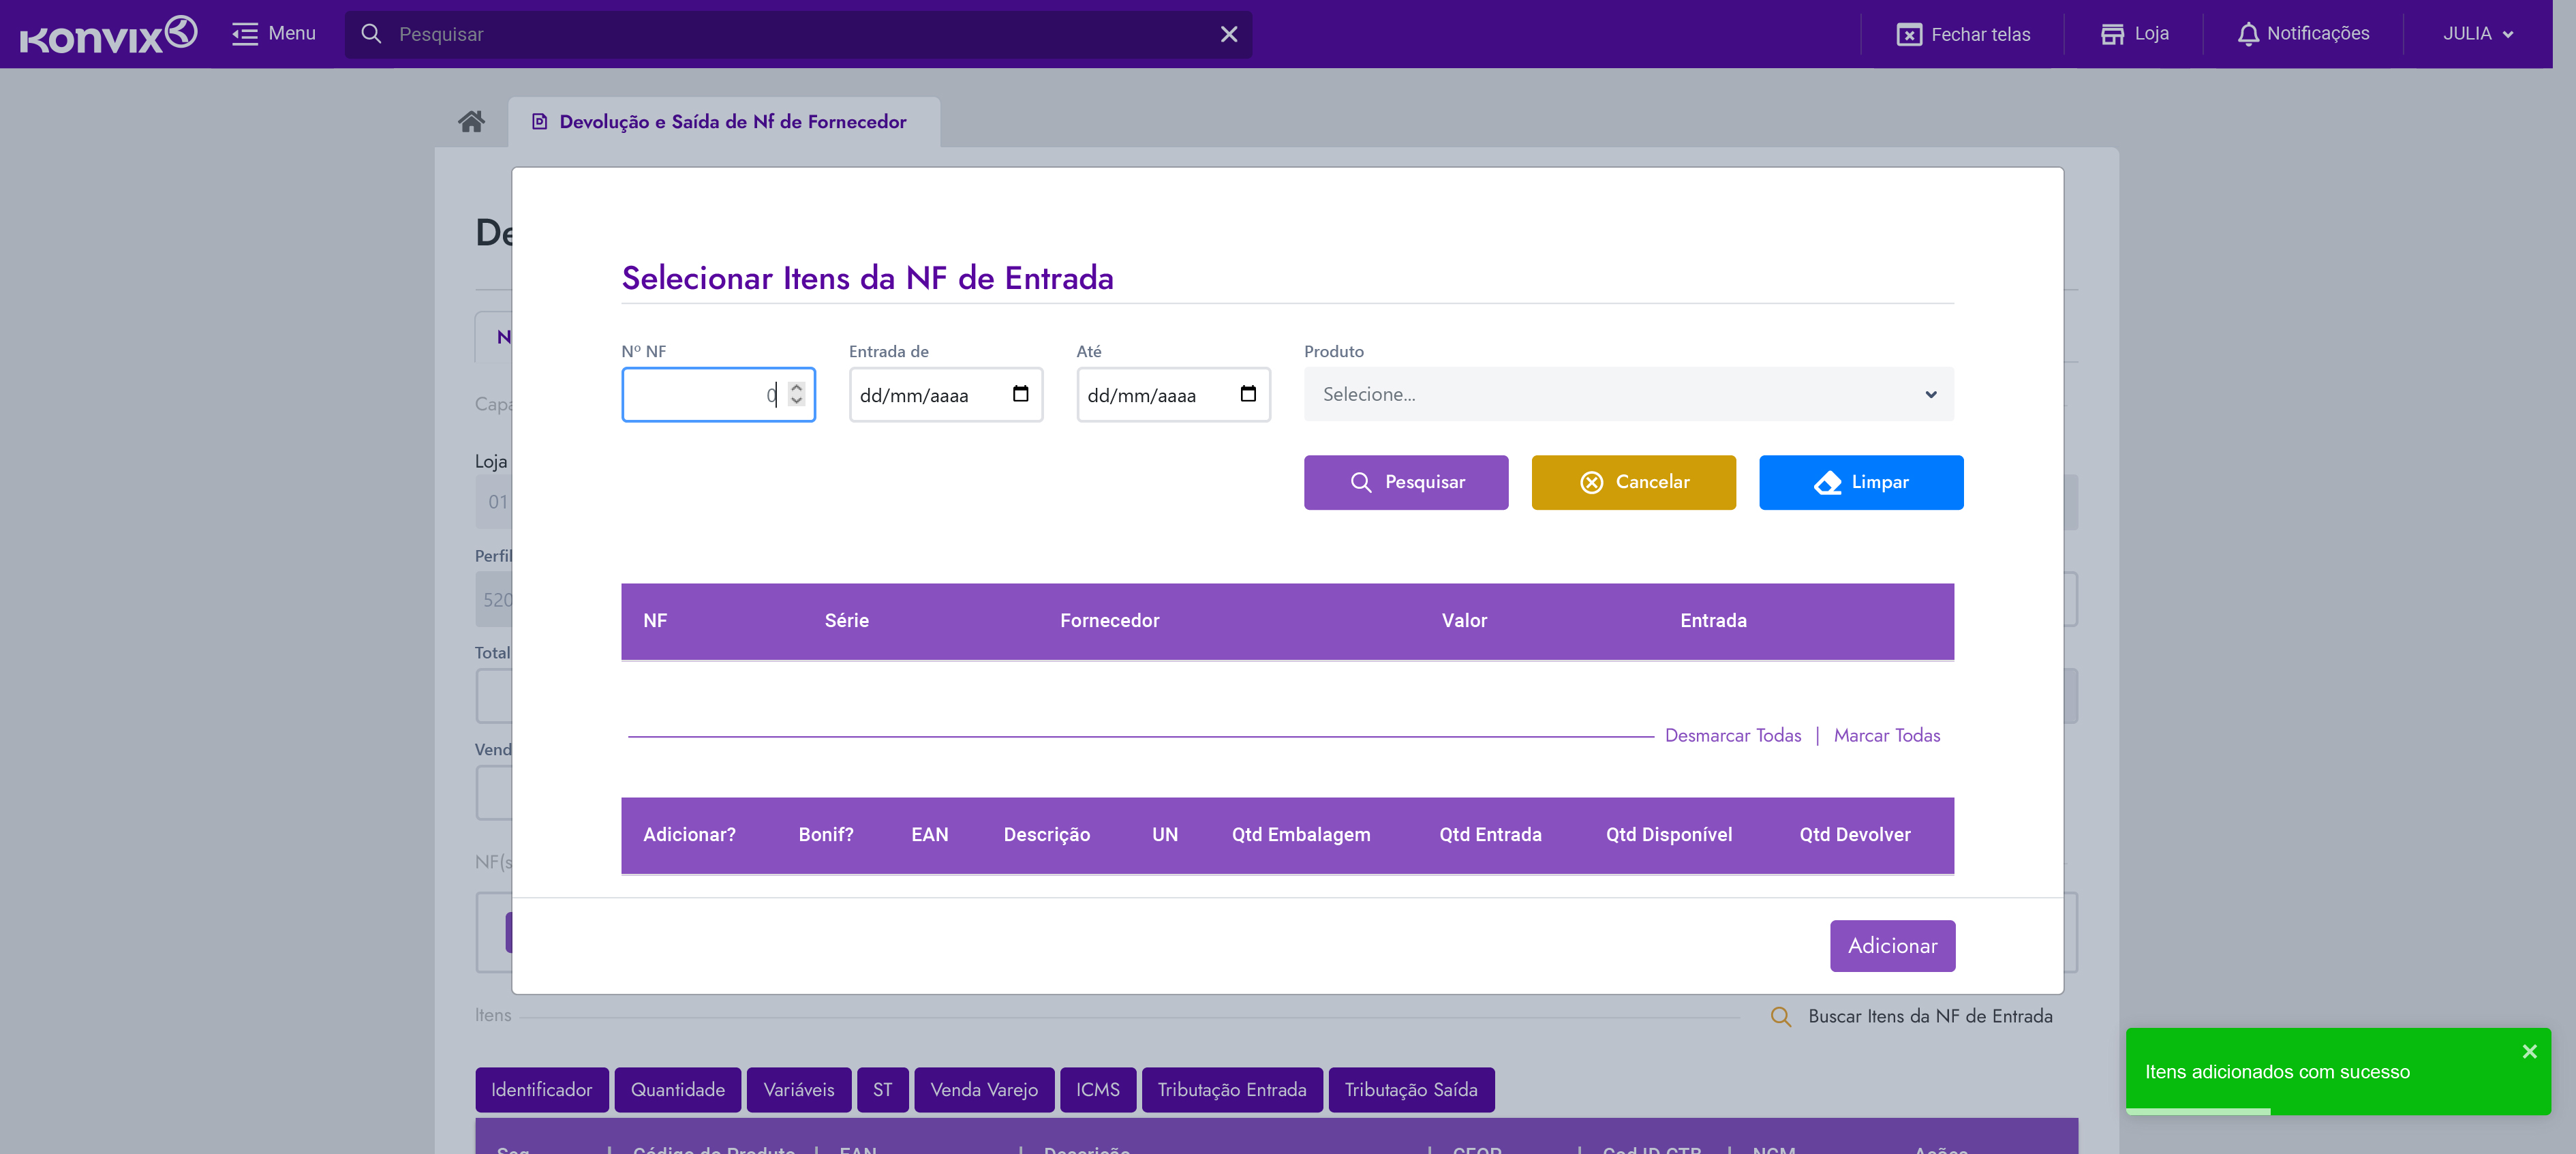
Task: Increment the Nº NF number stepper
Action: click(796, 387)
